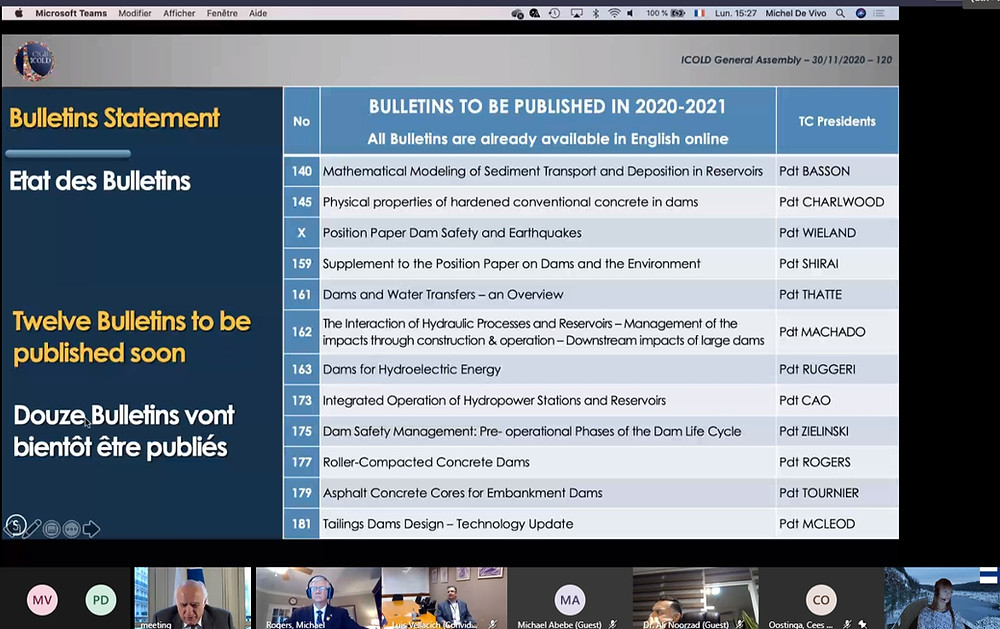This screenshot has height=629, width=1000.
Task: Open Michel De Vivo user menu
Action: coord(795,13)
